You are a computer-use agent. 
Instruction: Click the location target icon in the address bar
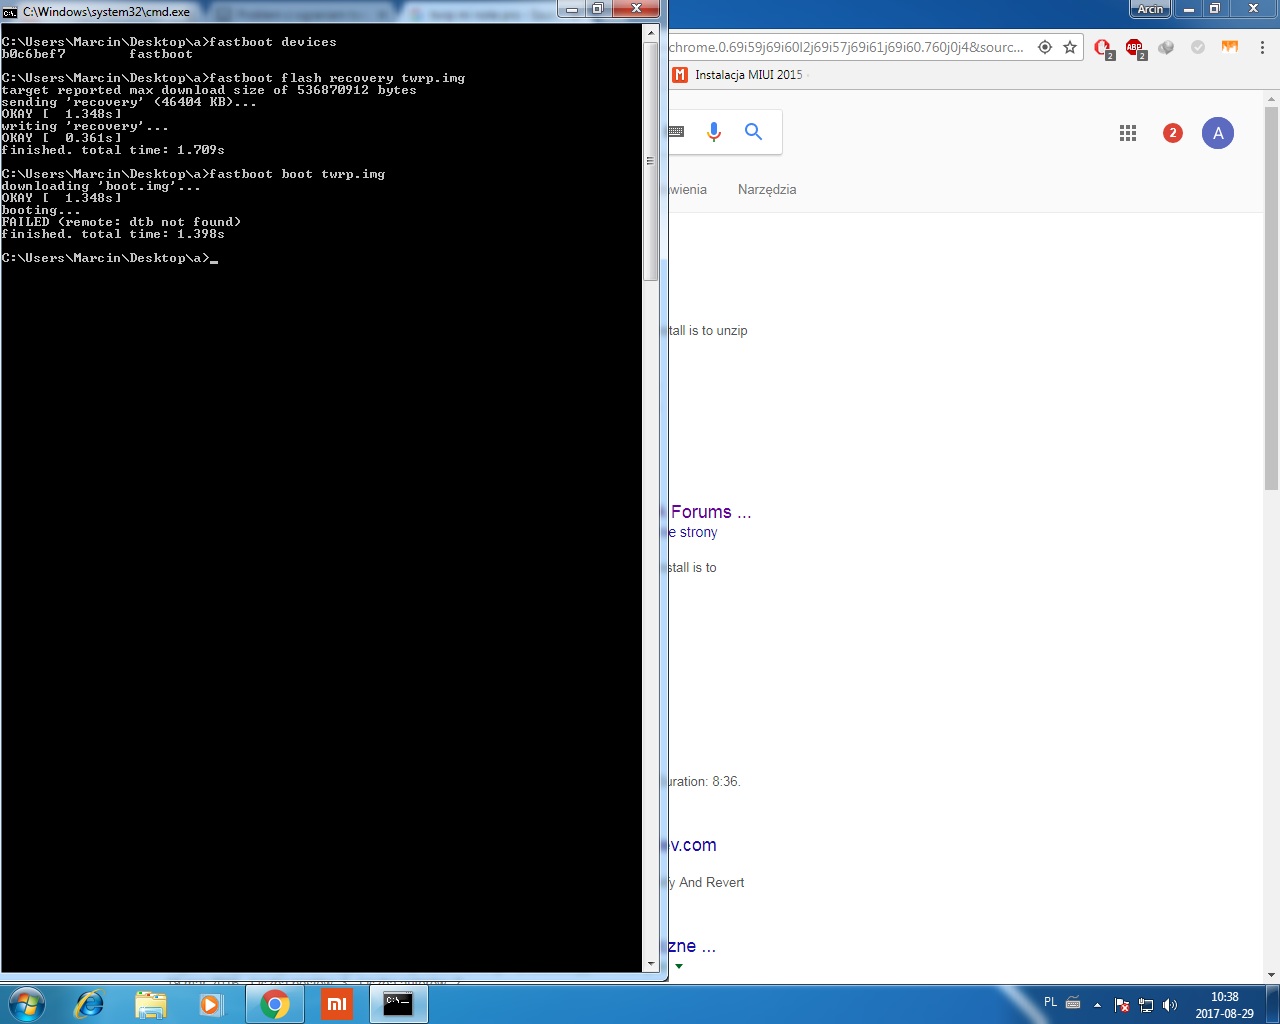pos(1045,47)
